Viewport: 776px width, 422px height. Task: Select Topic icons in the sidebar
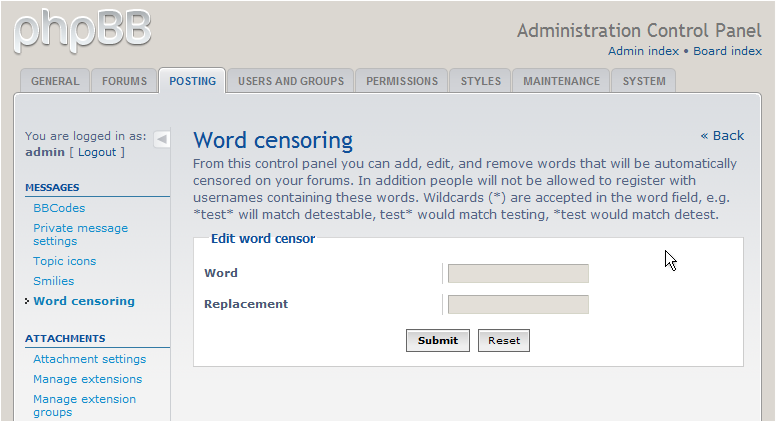64,261
